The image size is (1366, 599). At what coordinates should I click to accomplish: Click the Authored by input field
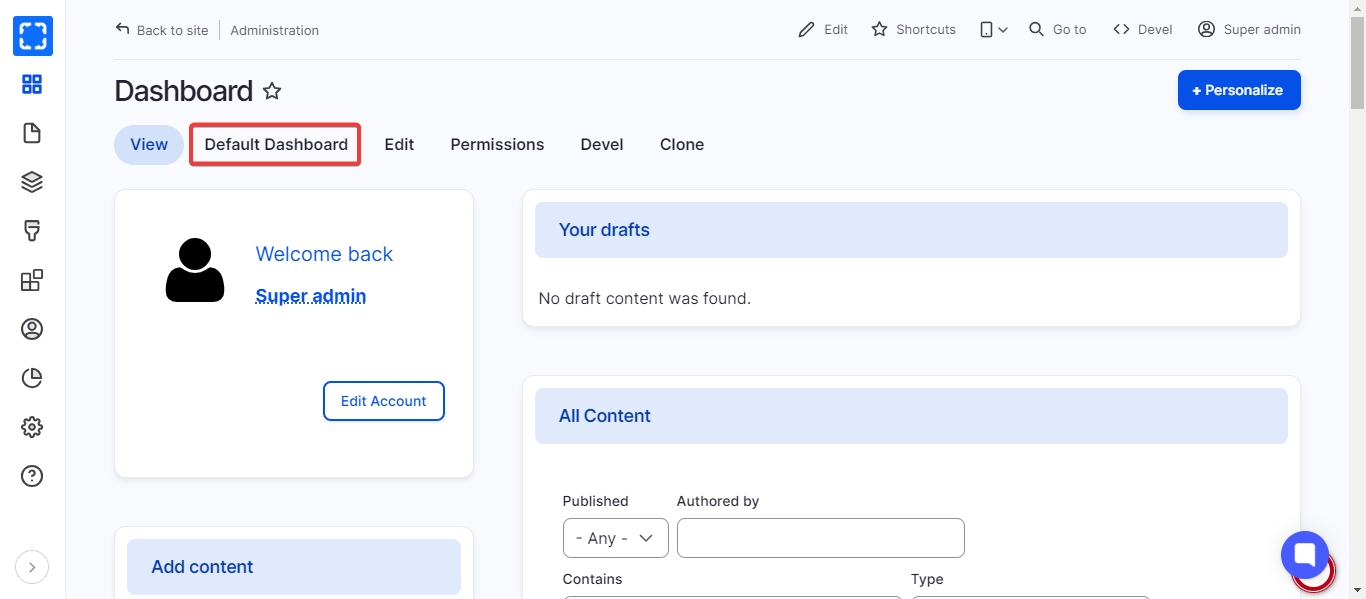[820, 538]
